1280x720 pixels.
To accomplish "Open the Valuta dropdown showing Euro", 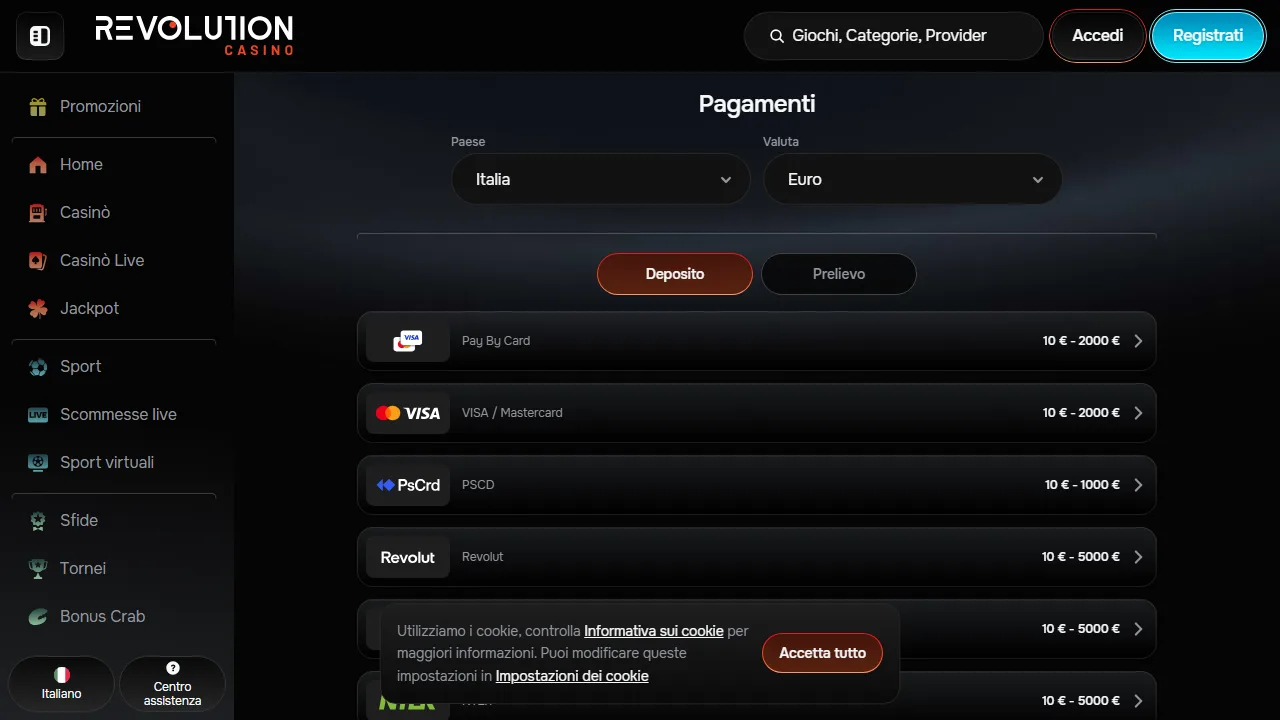I will click(912, 179).
